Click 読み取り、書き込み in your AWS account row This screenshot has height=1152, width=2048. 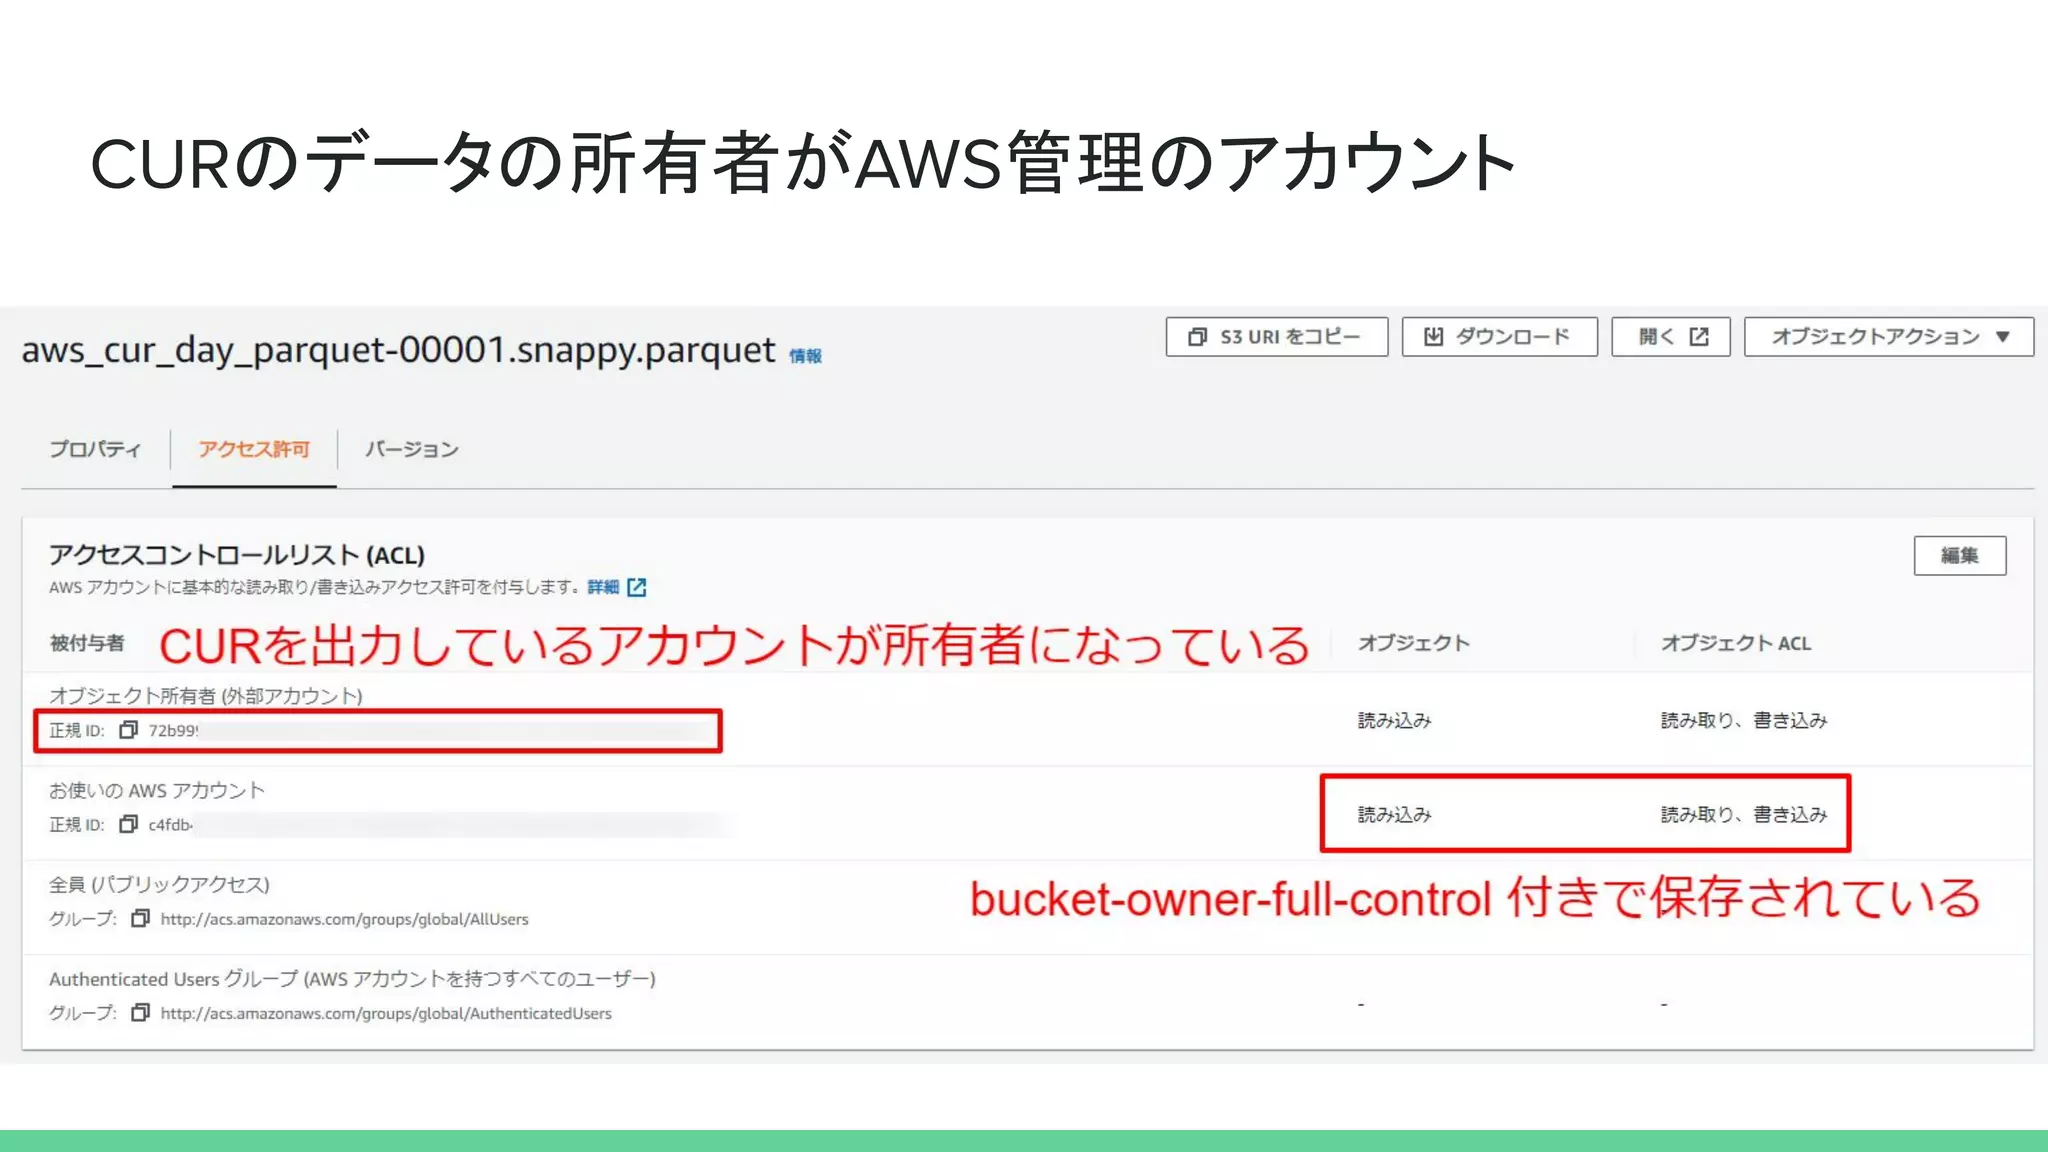point(1743,814)
